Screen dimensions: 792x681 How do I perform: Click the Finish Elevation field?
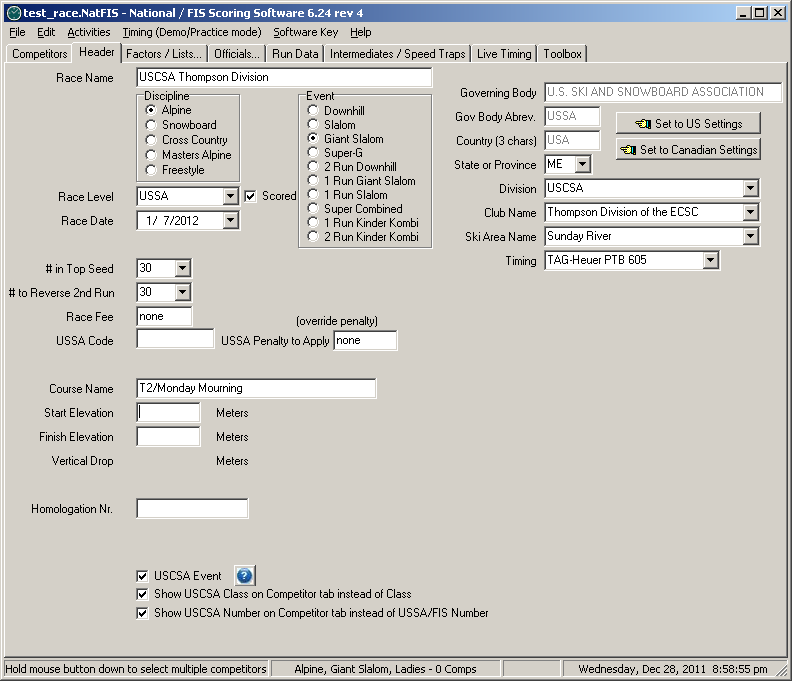168,436
